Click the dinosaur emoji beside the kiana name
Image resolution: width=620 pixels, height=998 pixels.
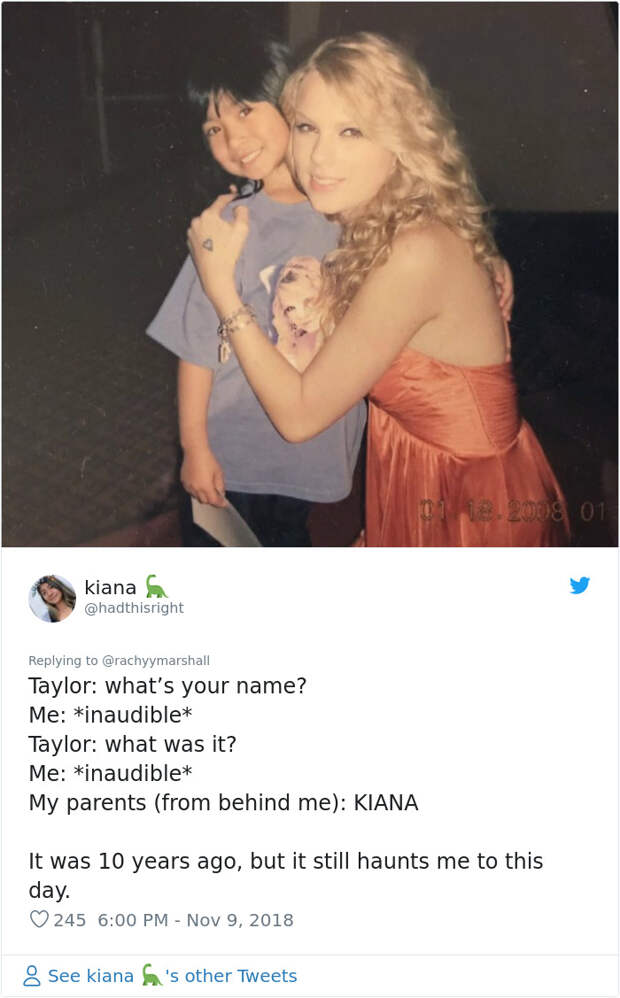tap(156, 586)
